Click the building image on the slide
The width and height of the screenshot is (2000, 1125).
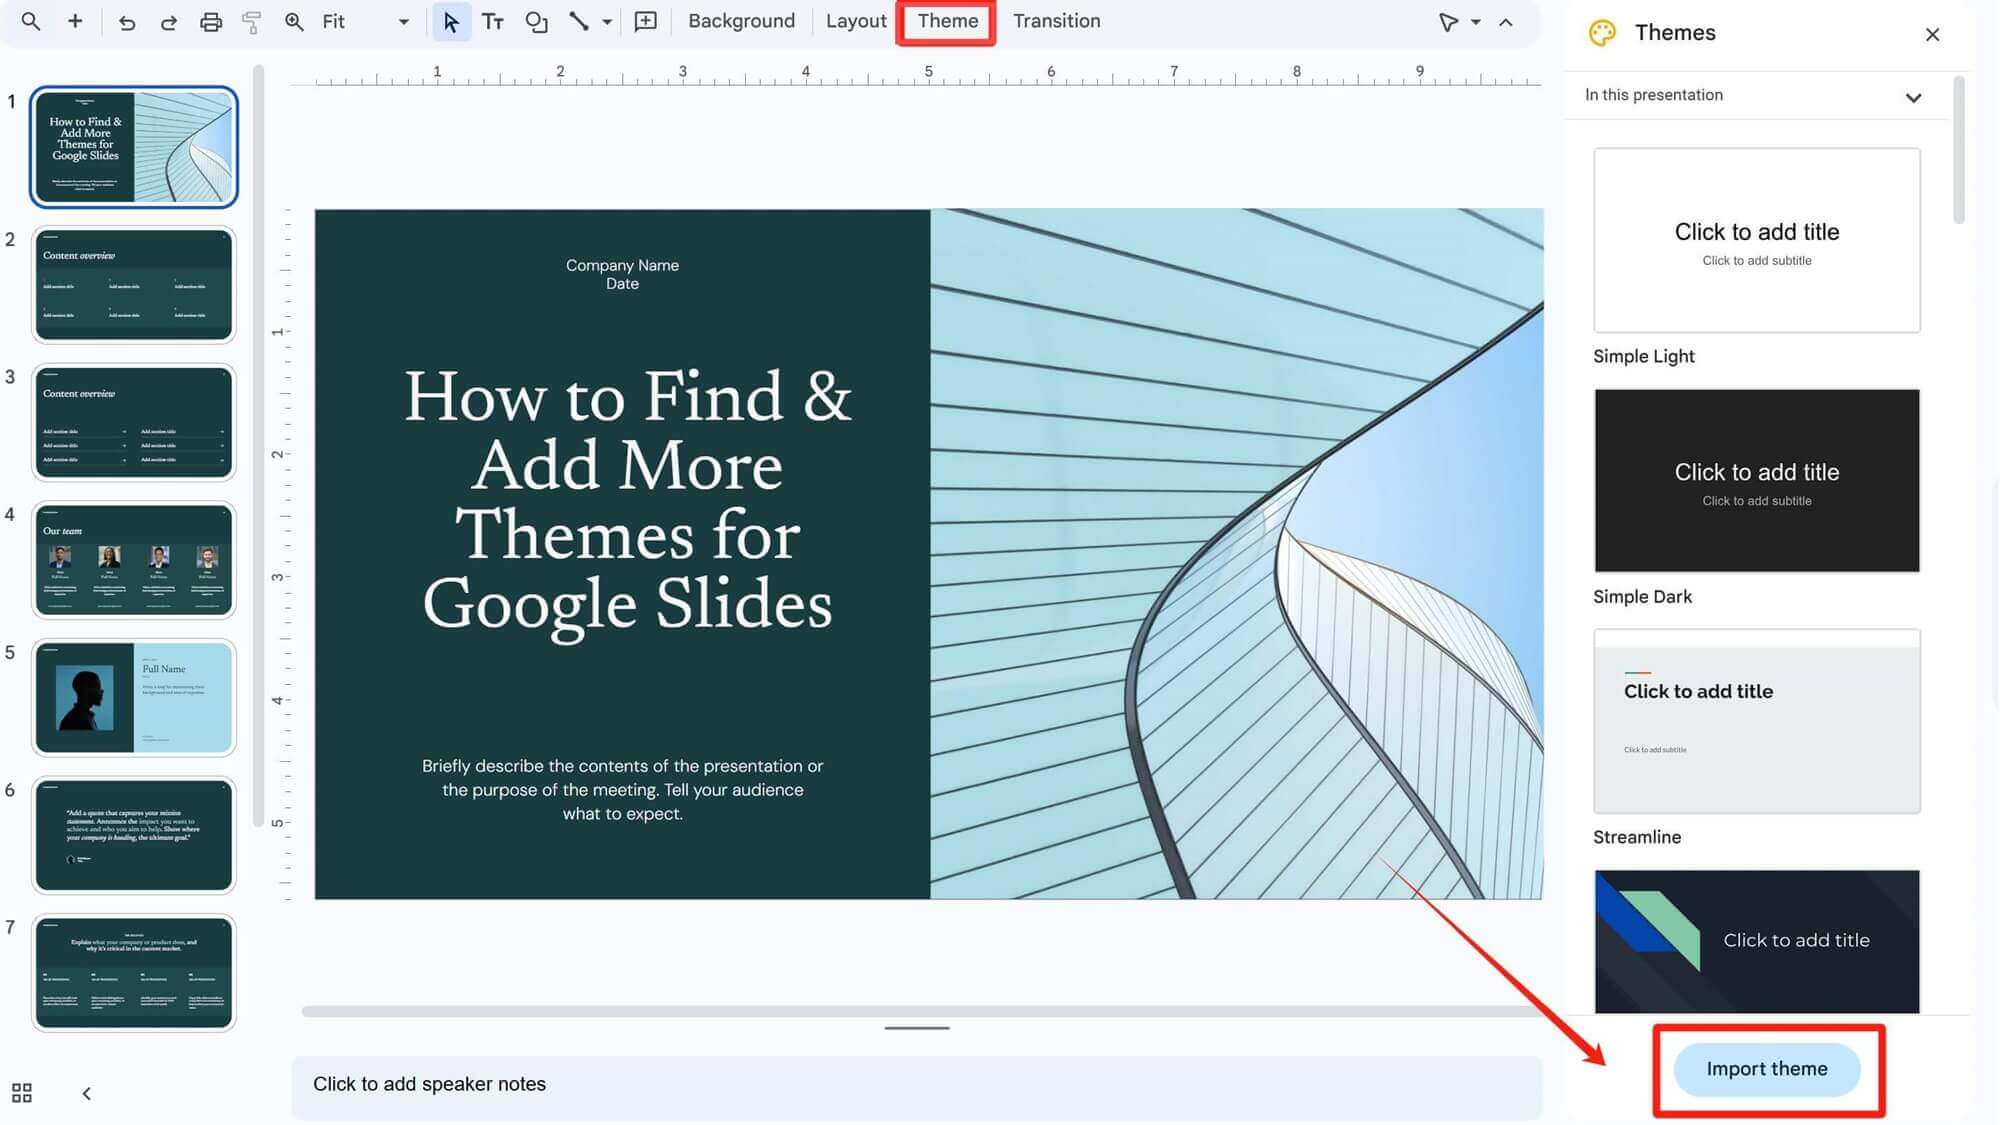[x=1236, y=553]
